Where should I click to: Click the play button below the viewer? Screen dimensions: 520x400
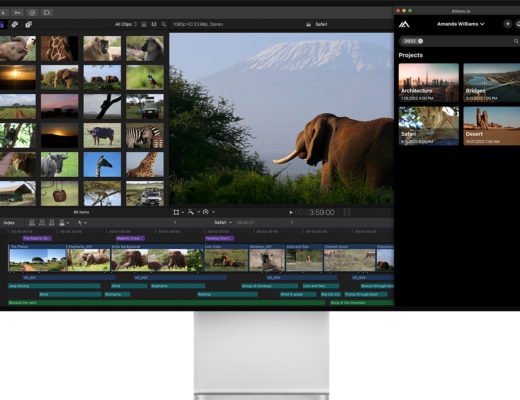[291, 212]
